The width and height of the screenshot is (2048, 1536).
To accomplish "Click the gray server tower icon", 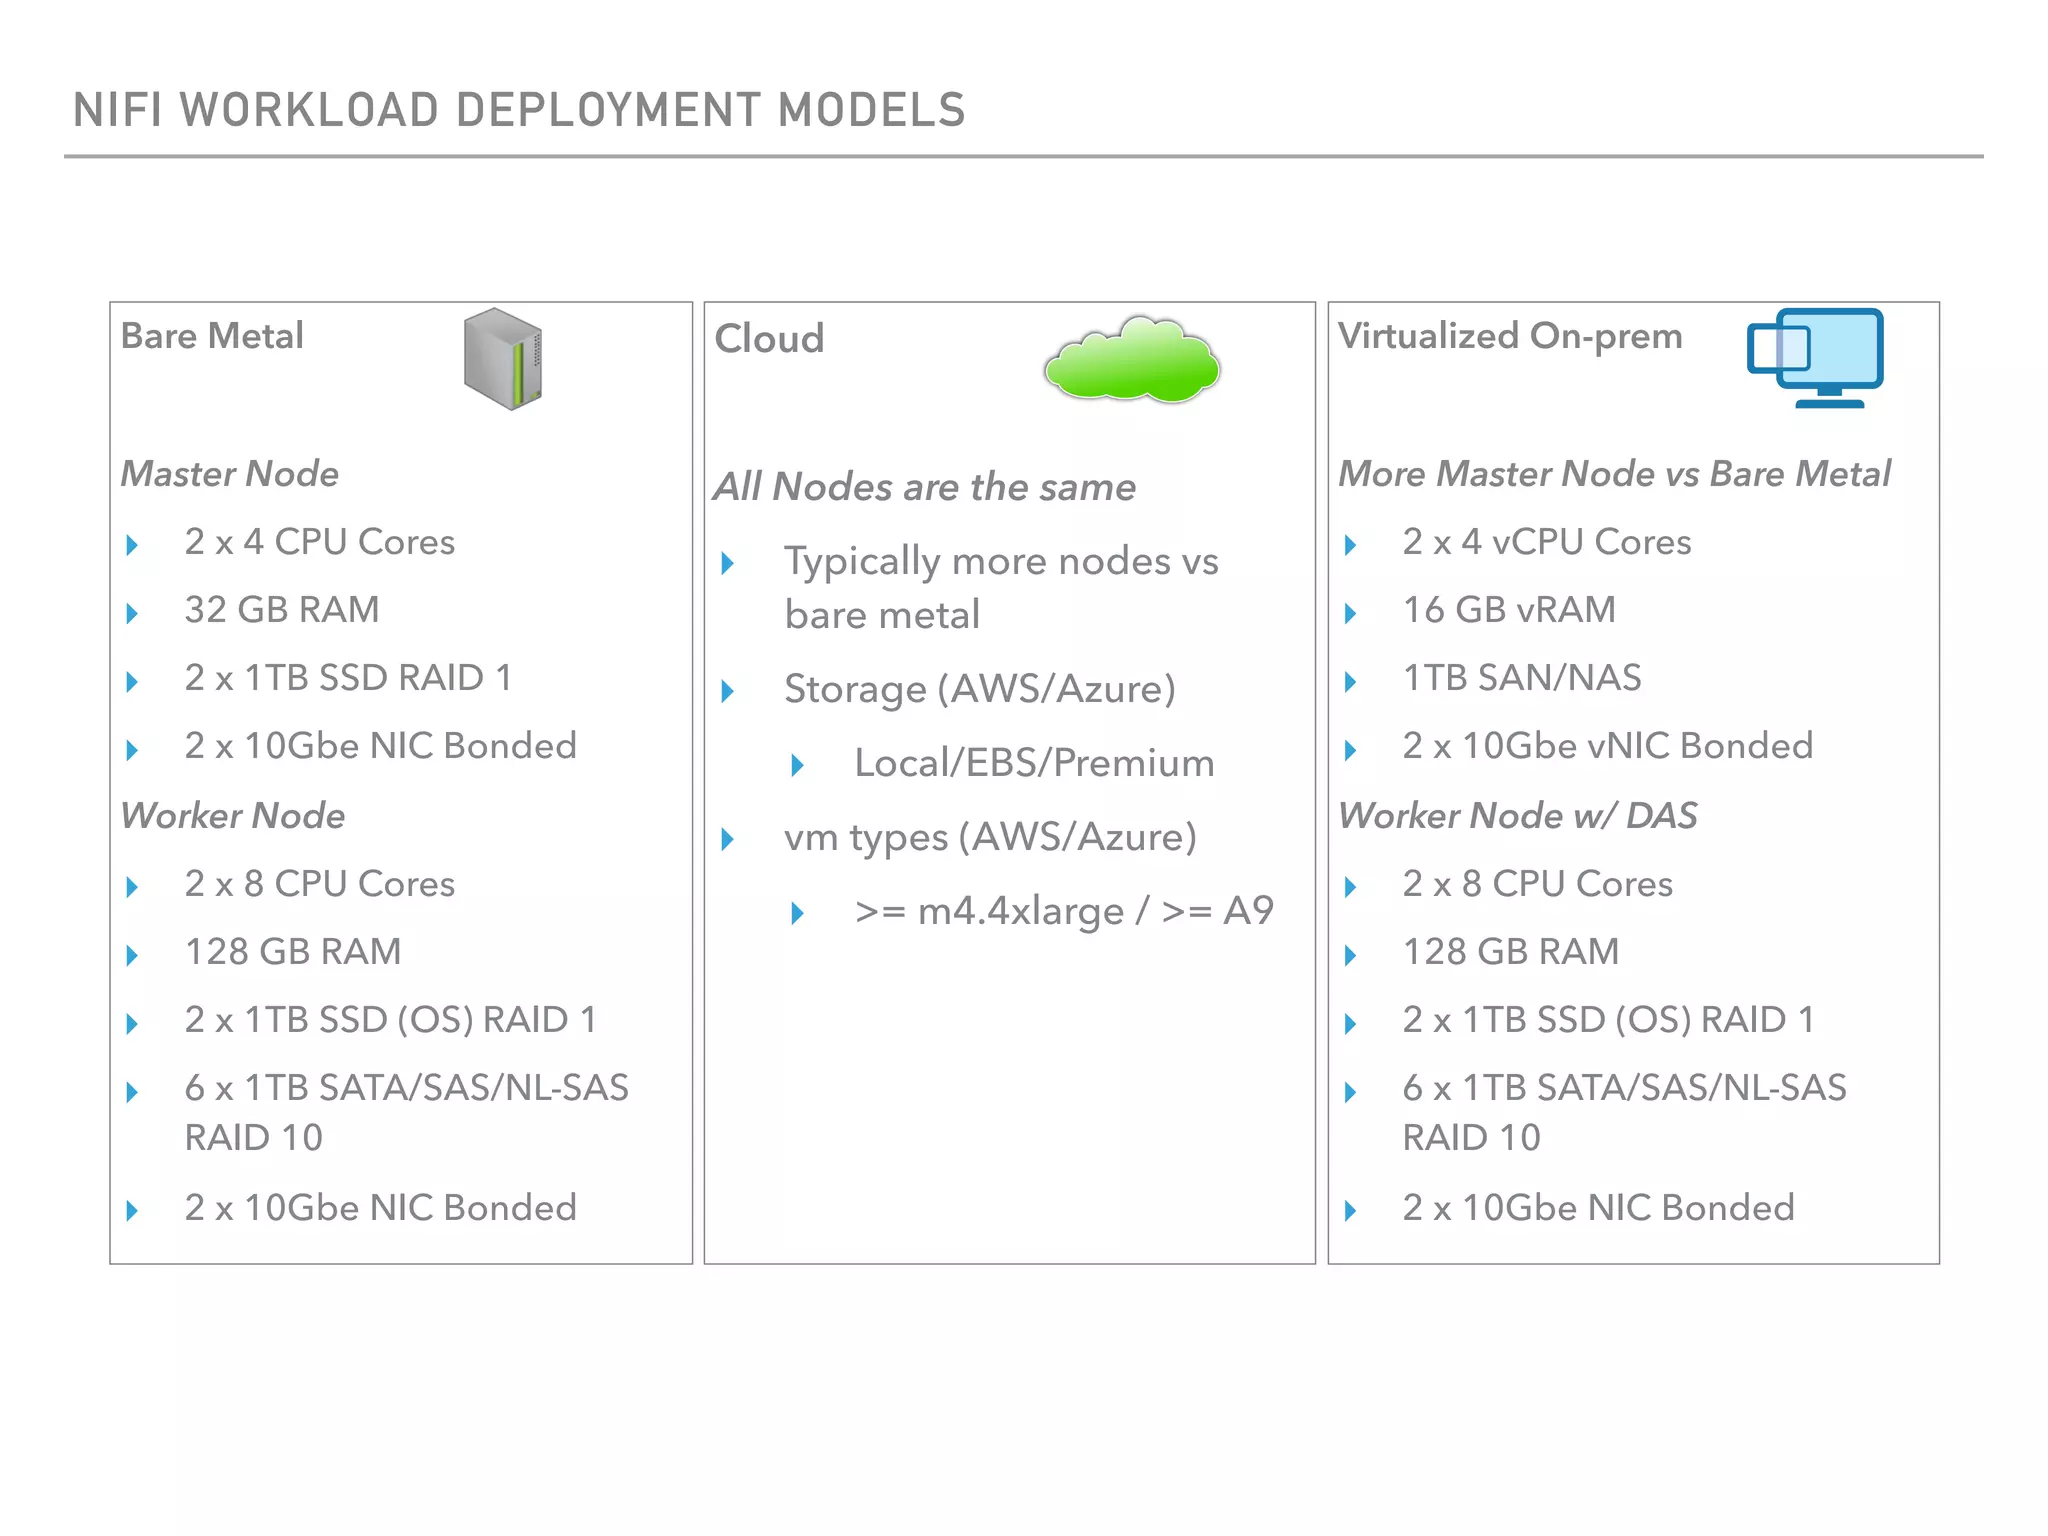I will pyautogui.click(x=503, y=359).
